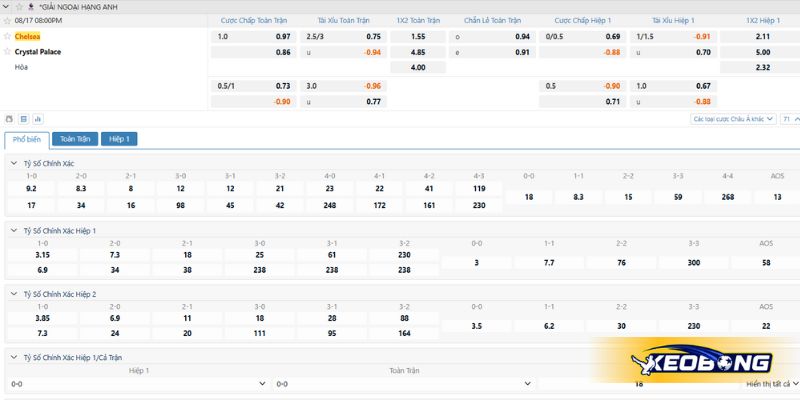The image size is (800, 400).
Task: Pick under odds 0.77 on 3.0 line
Action: [x=343, y=102]
